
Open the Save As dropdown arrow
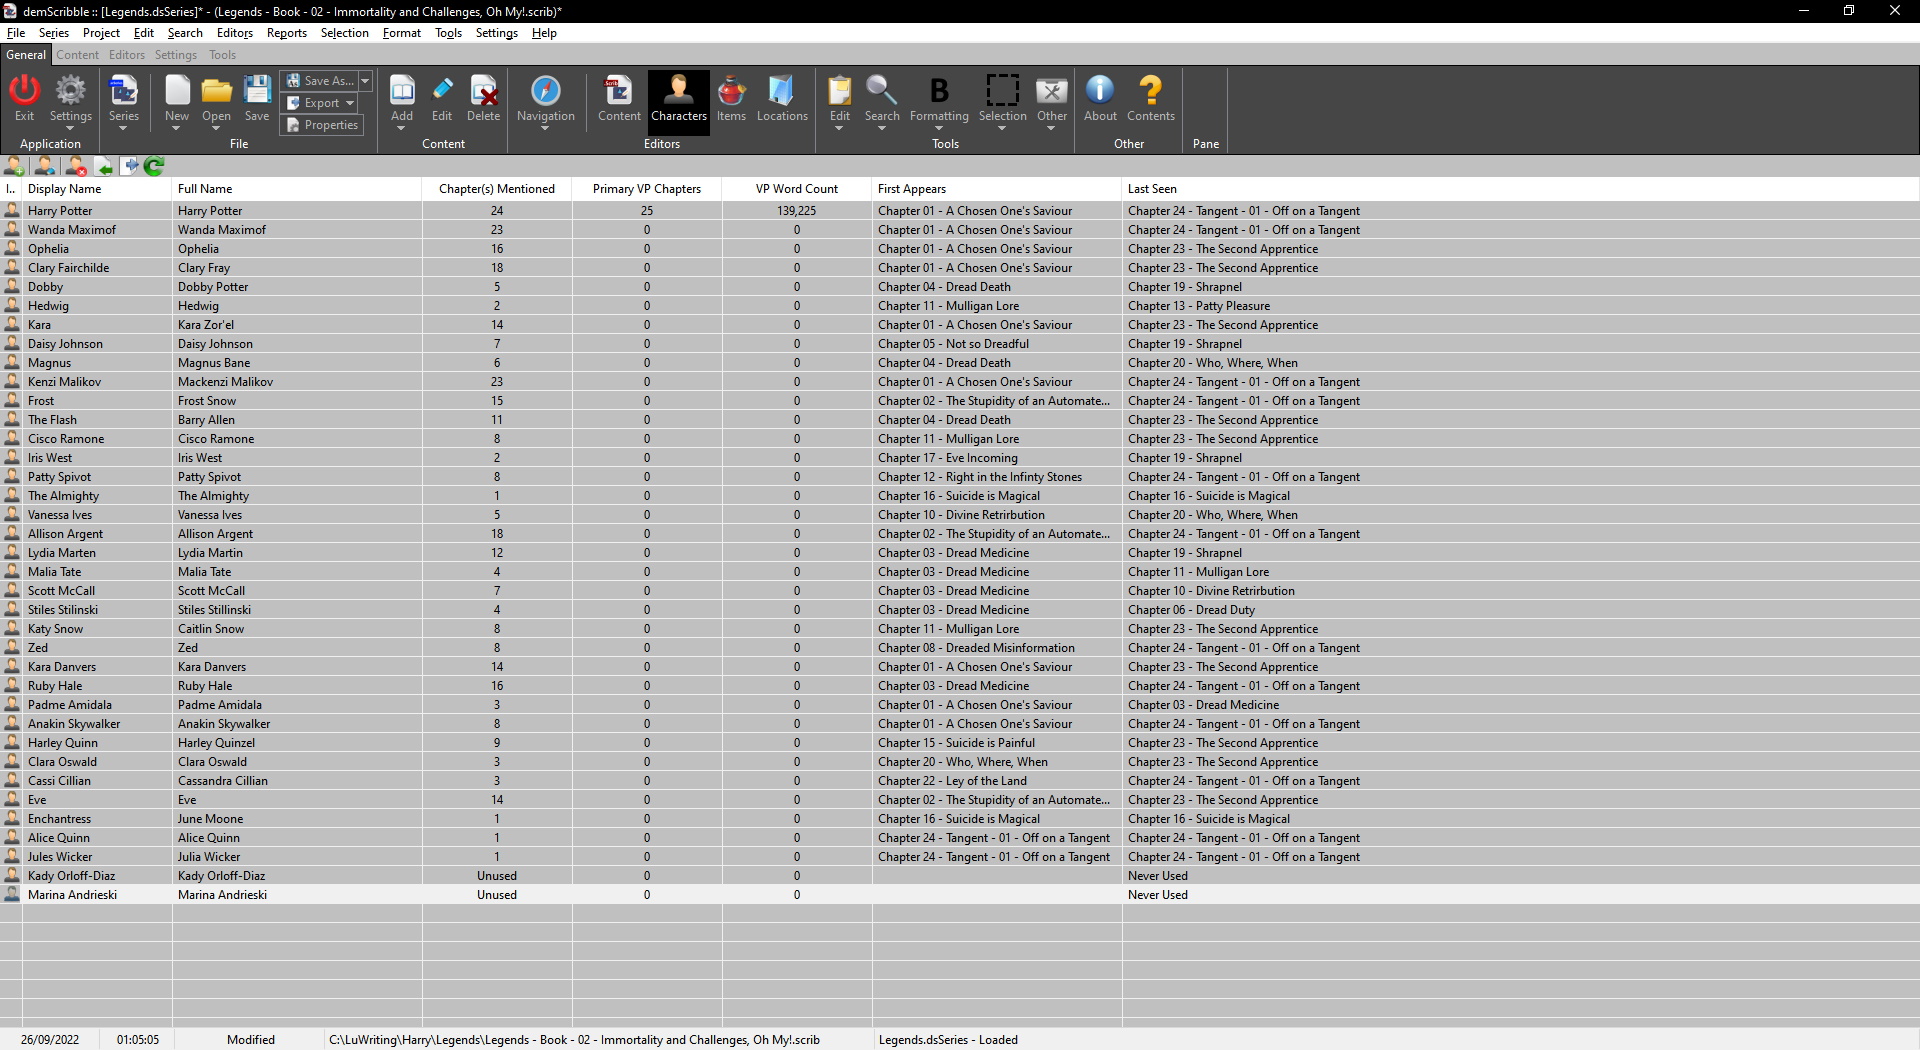click(365, 81)
